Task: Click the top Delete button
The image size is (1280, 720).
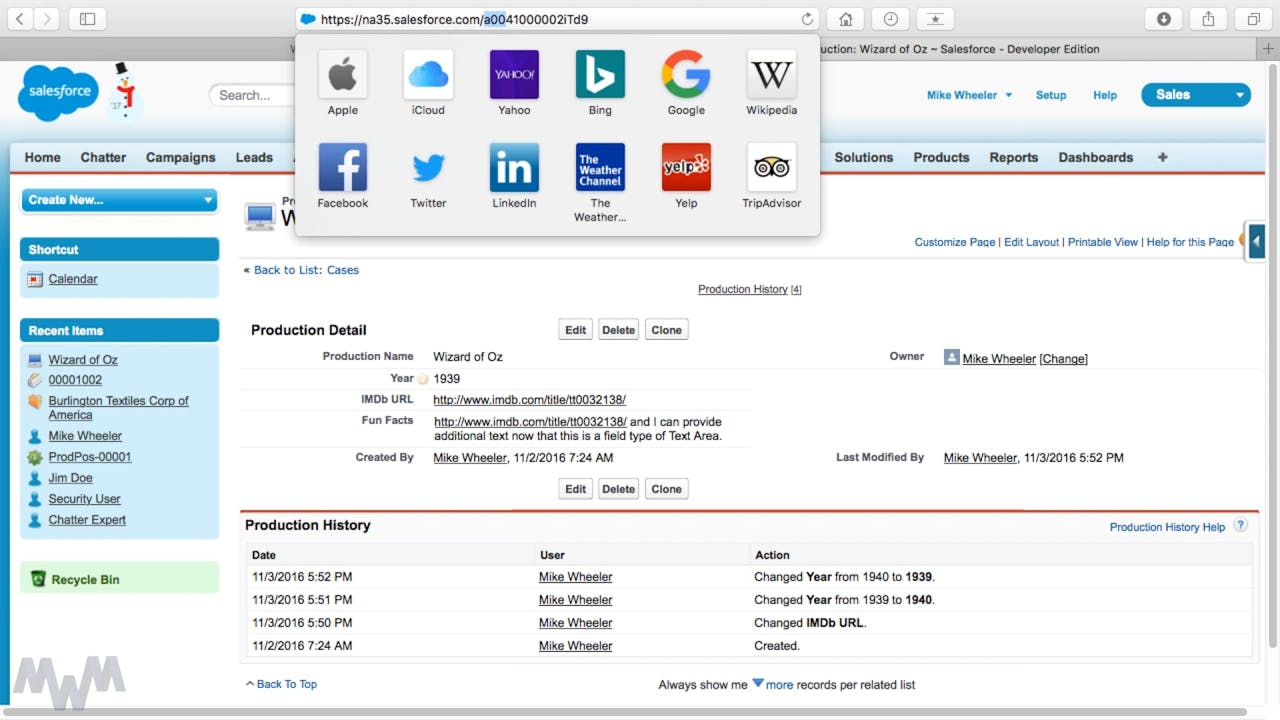Action: 618,330
